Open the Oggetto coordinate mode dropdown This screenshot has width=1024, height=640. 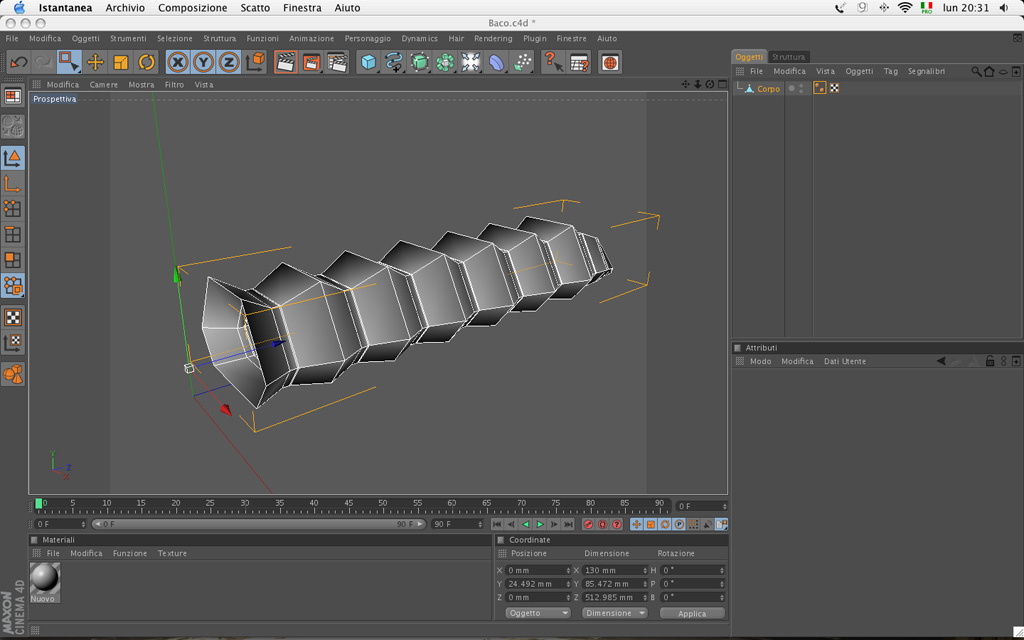click(x=538, y=613)
